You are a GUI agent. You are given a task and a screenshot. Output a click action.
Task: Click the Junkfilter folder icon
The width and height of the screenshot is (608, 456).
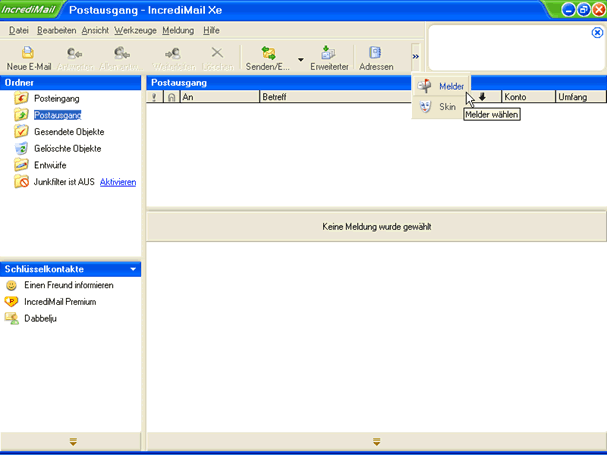tap(21, 181)
